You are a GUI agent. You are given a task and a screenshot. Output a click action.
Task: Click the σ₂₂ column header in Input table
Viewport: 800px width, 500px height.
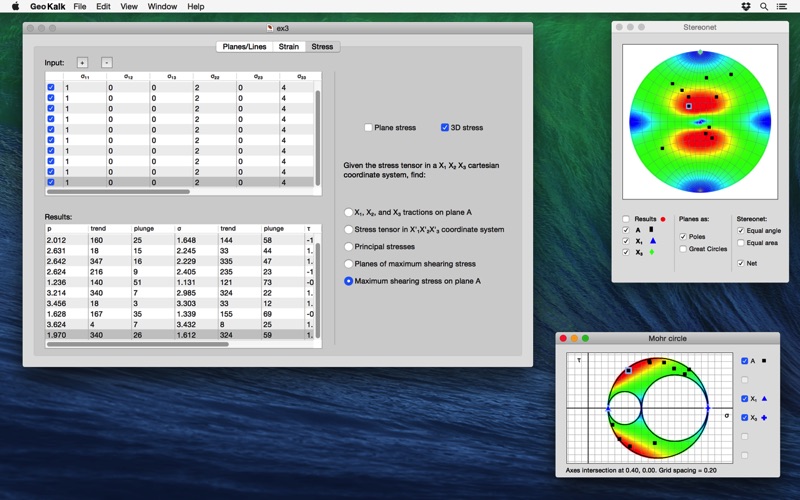point(215,77)
